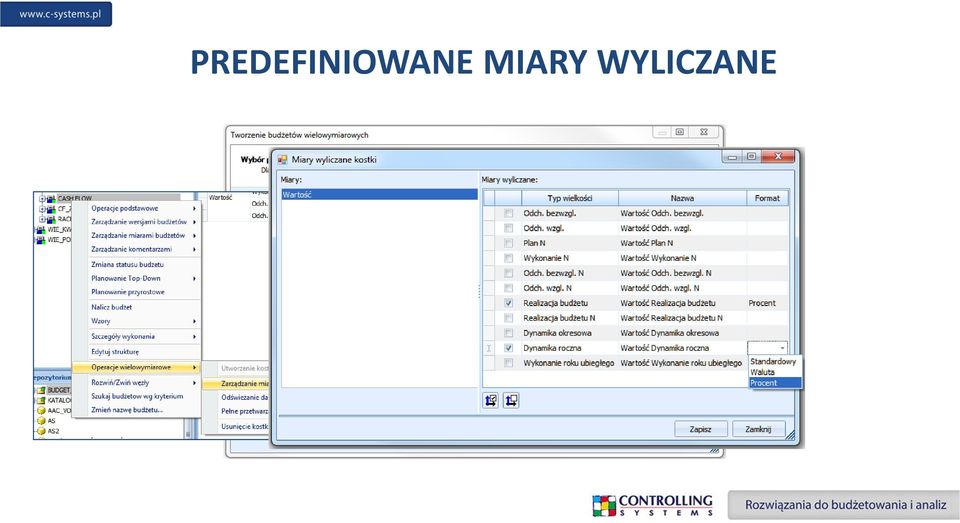
Task: Click the KATALO folder icon in repository
Action: click(42, 401)
